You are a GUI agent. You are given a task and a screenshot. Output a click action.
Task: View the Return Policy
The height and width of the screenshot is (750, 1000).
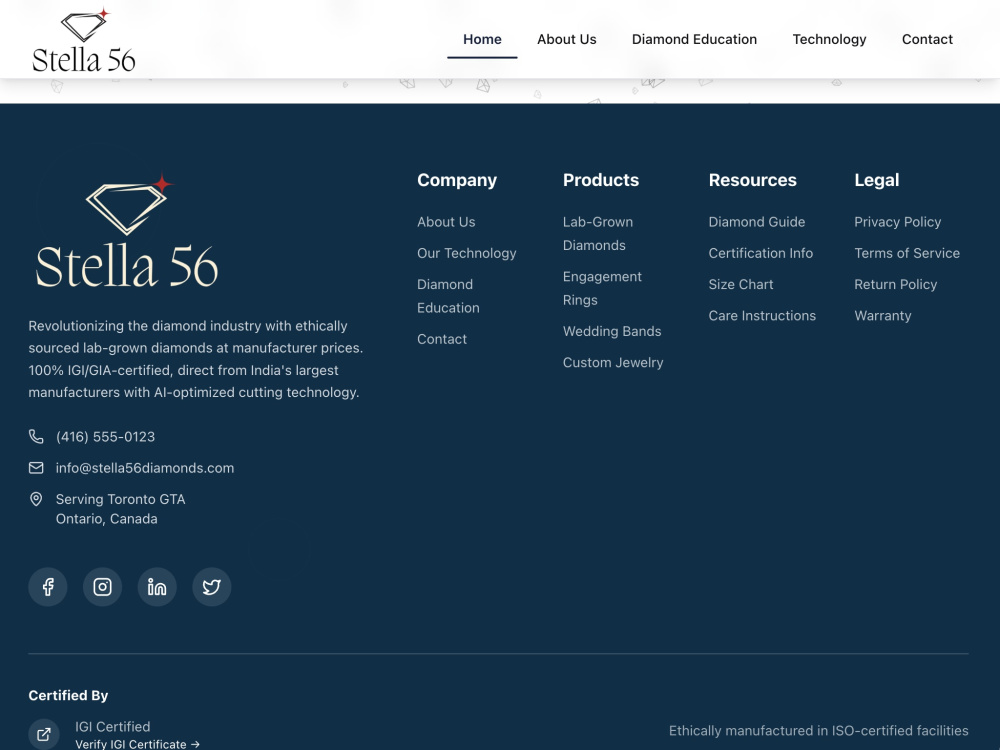895,284
